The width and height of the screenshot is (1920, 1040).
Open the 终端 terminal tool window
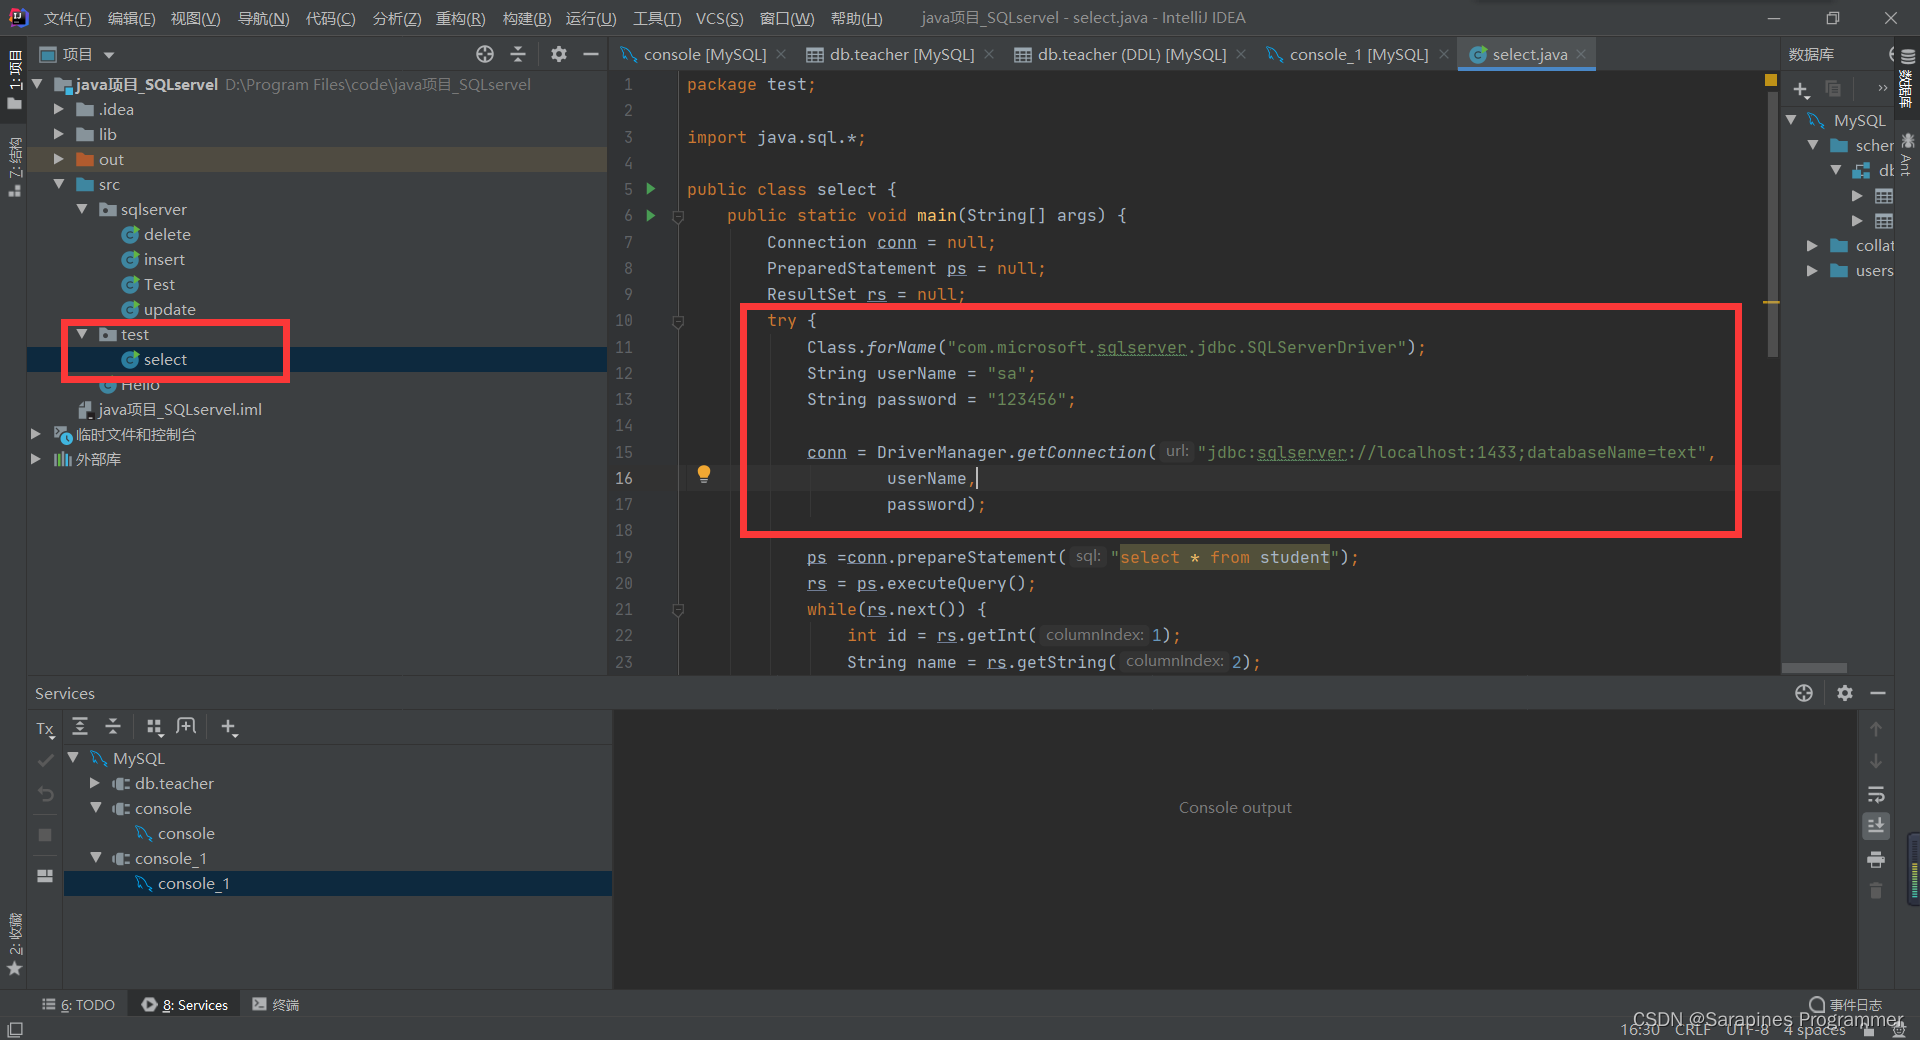click(x=276, y=1005)
